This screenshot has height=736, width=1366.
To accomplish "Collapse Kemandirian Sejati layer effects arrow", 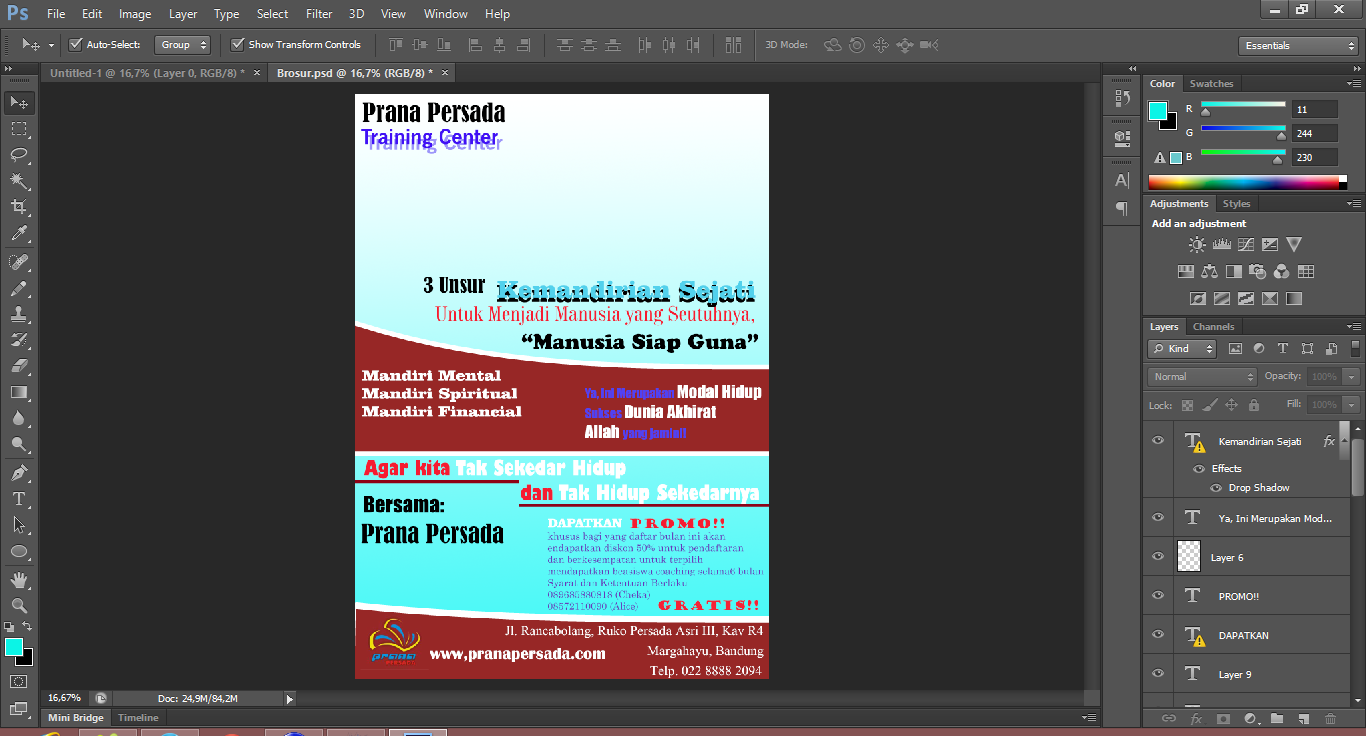I will coord(1346,441).
